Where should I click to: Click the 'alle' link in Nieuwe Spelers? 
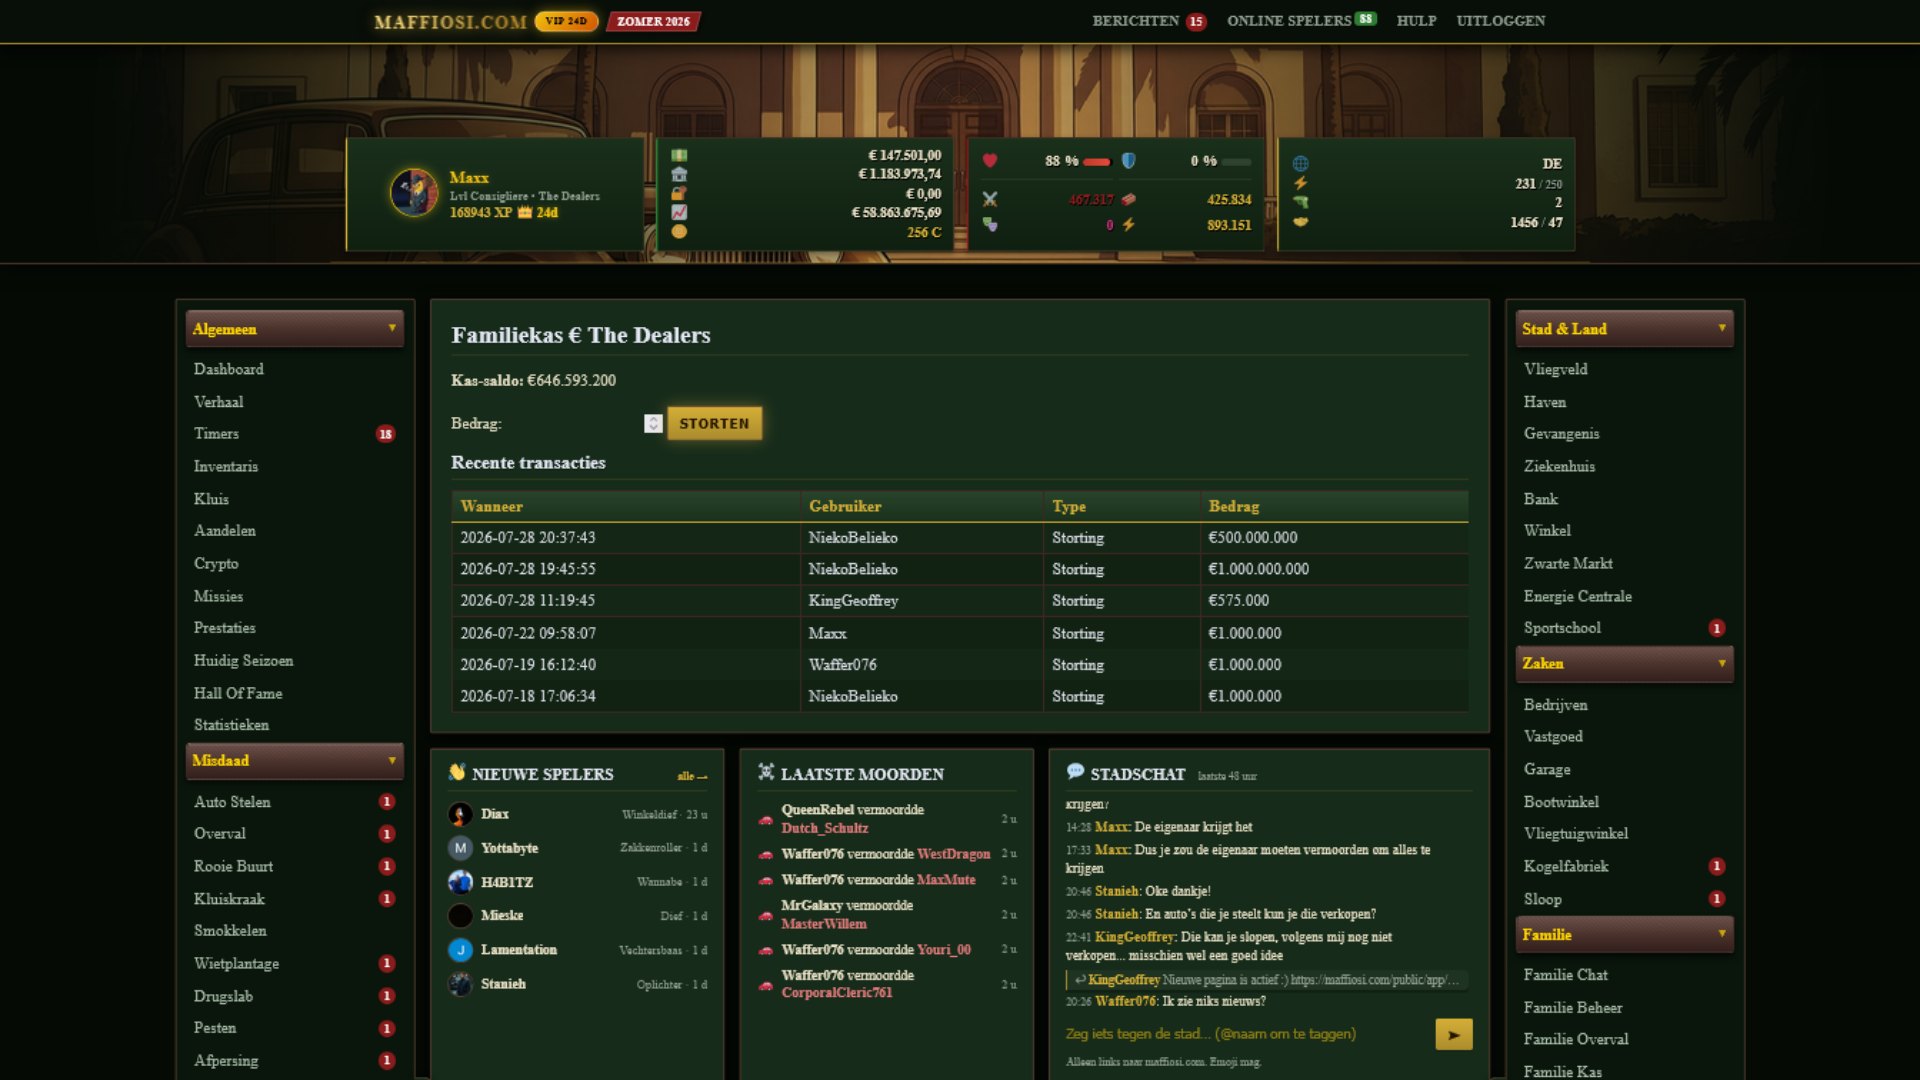(692, 776)
